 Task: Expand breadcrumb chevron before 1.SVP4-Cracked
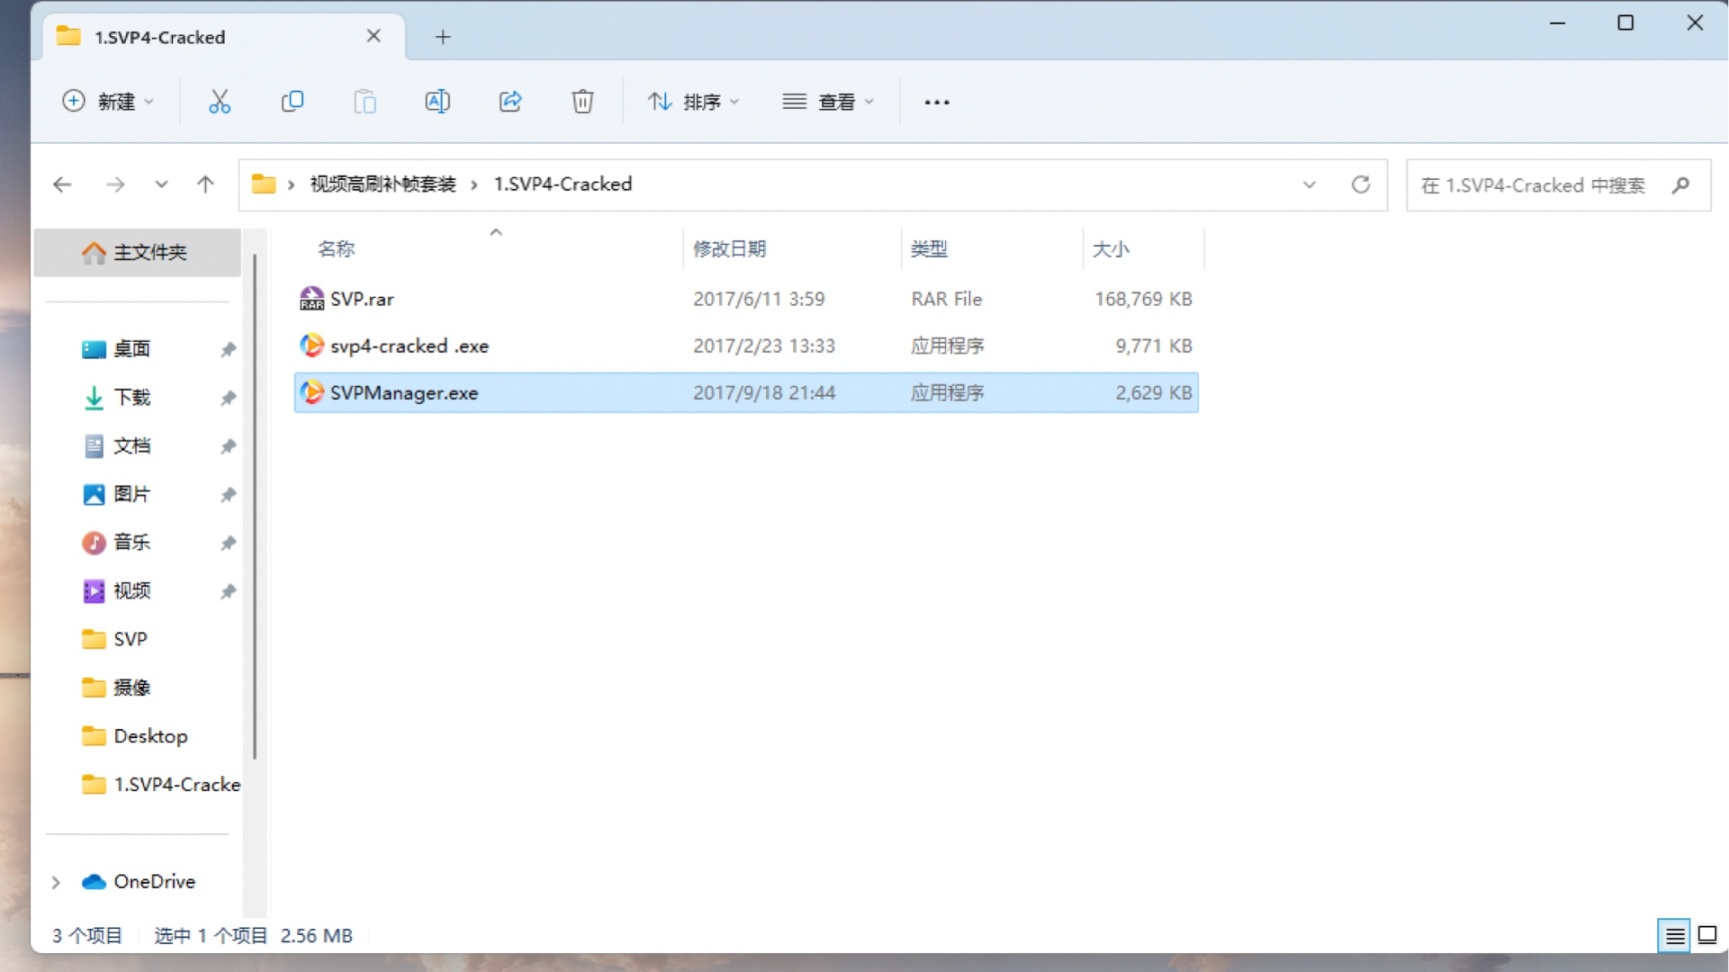coord(474,185)
